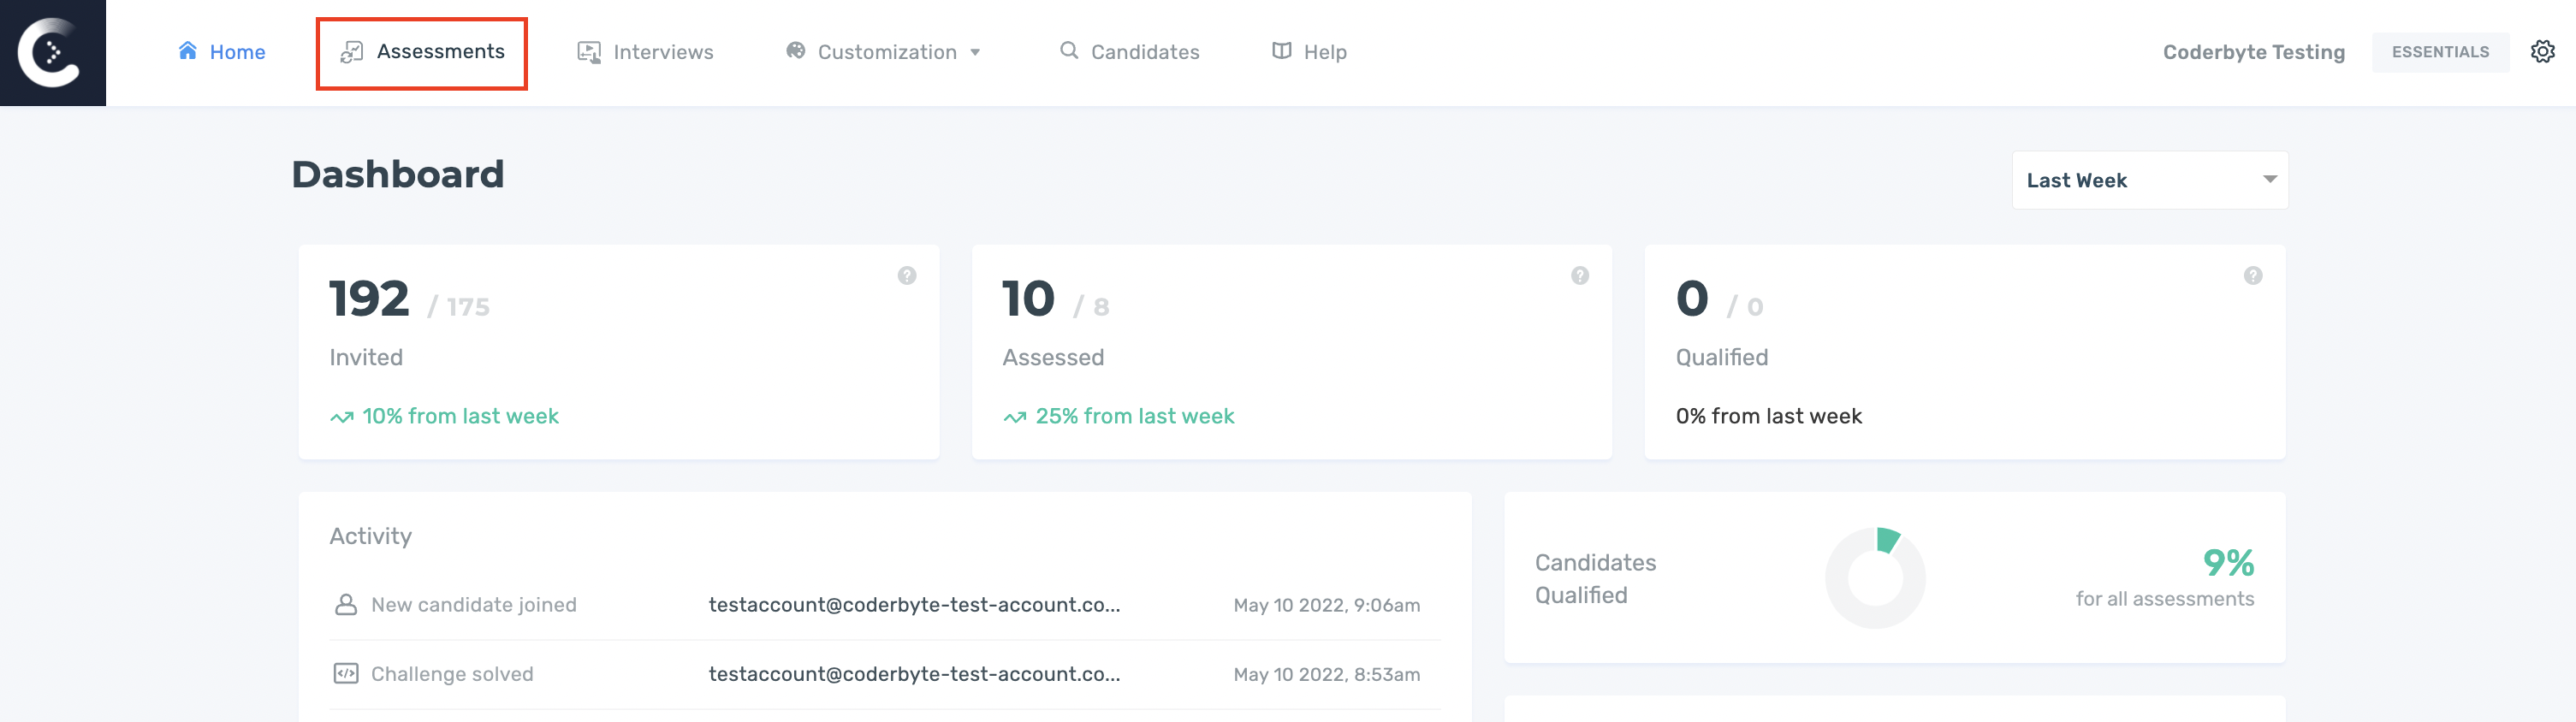Click the Activity section heading
Screen dimensions: 2576x722
point(371,537)
